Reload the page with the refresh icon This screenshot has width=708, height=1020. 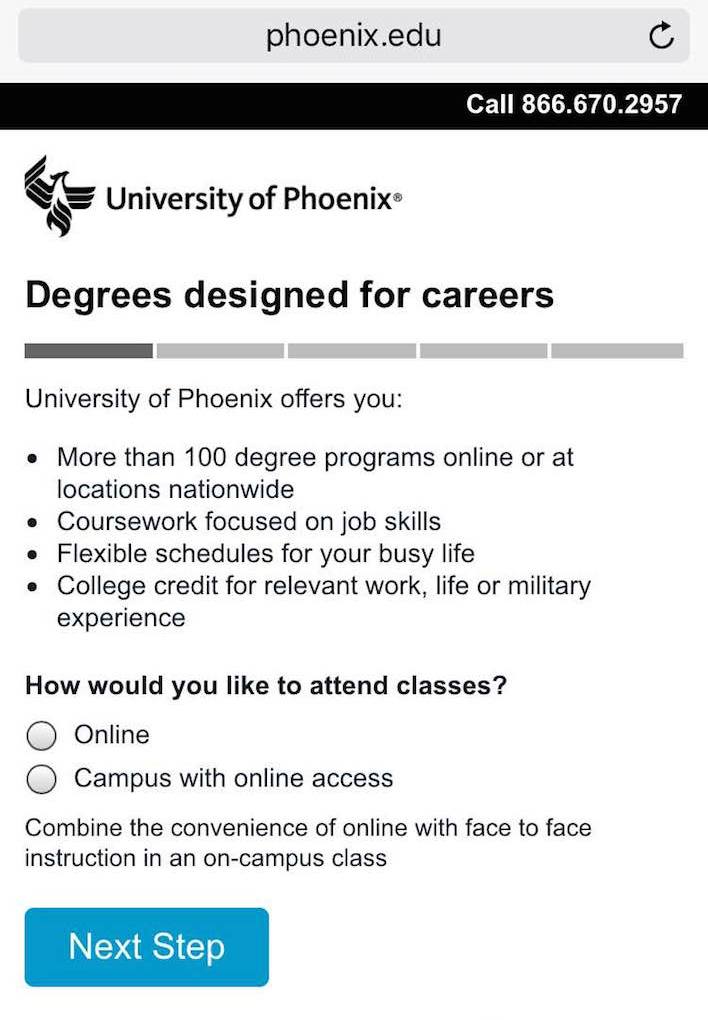click(x=661, y=35)
